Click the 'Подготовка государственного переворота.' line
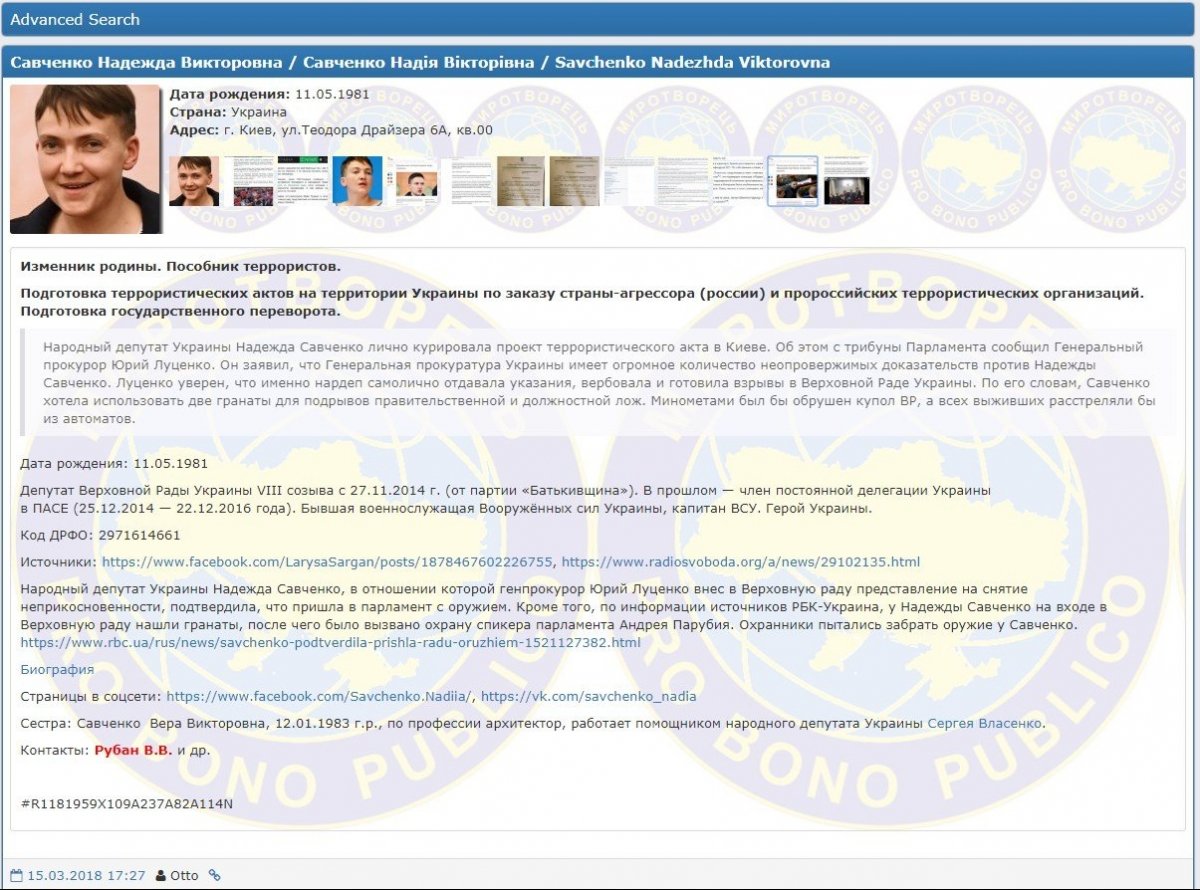 click(180, 311)
